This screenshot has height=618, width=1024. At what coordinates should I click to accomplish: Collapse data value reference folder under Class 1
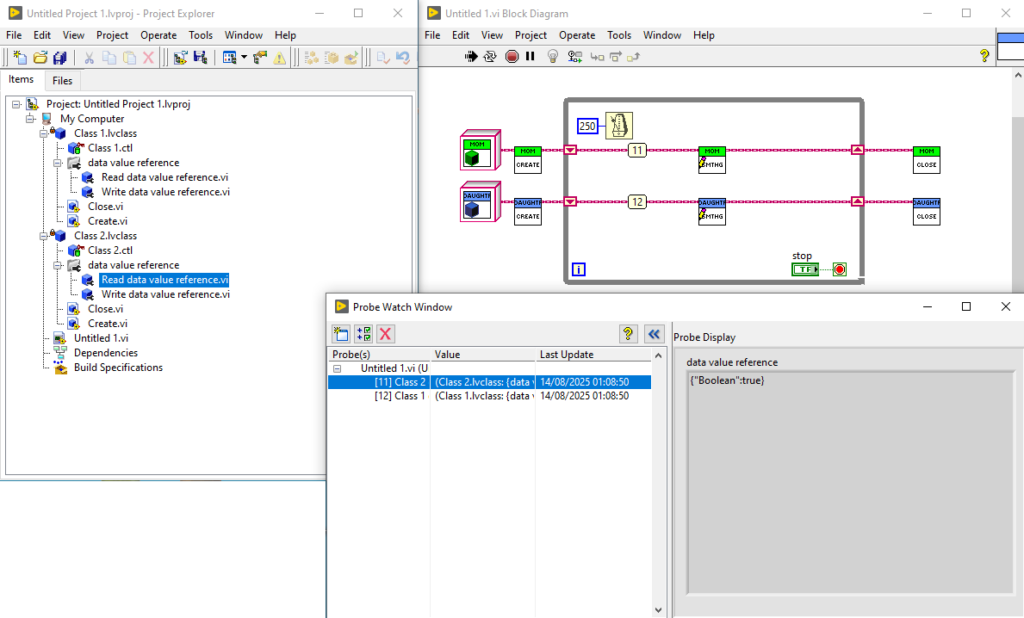pos(57,163)
